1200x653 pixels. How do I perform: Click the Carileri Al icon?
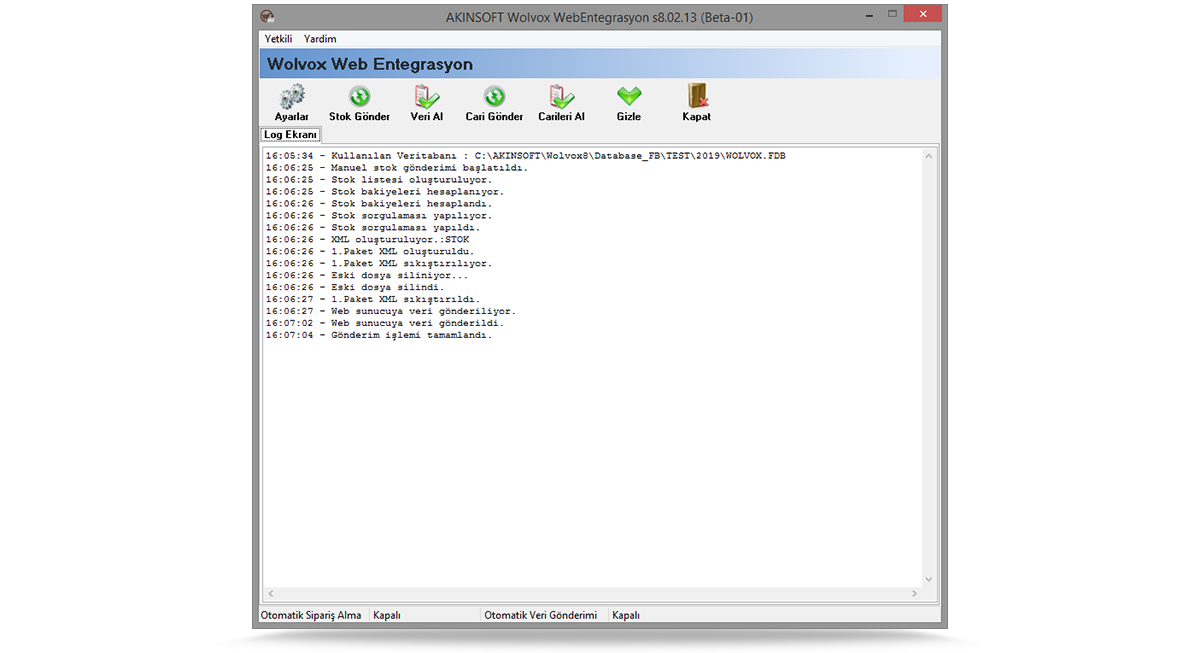[x=560, y=100]
